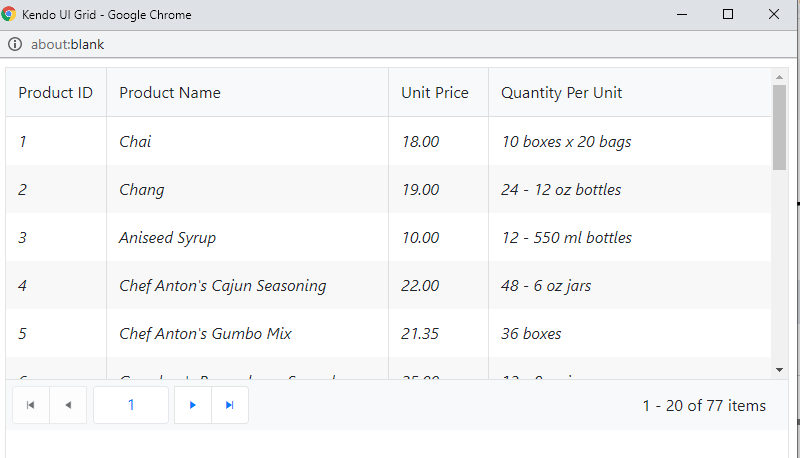Go to the first page of grid
The image size is (800, 458).
click(31, 405)
